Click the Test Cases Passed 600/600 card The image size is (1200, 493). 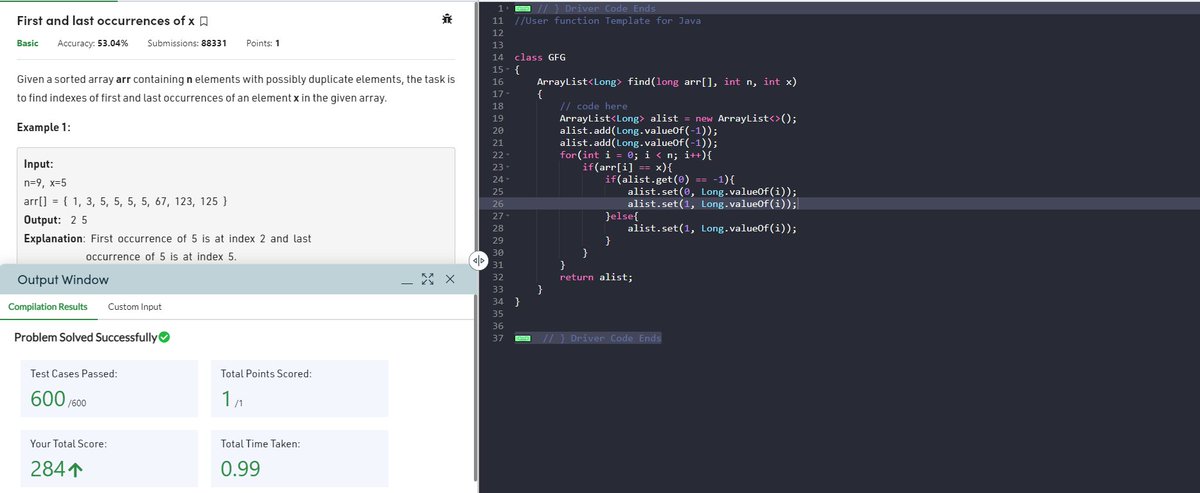point(108,390)
